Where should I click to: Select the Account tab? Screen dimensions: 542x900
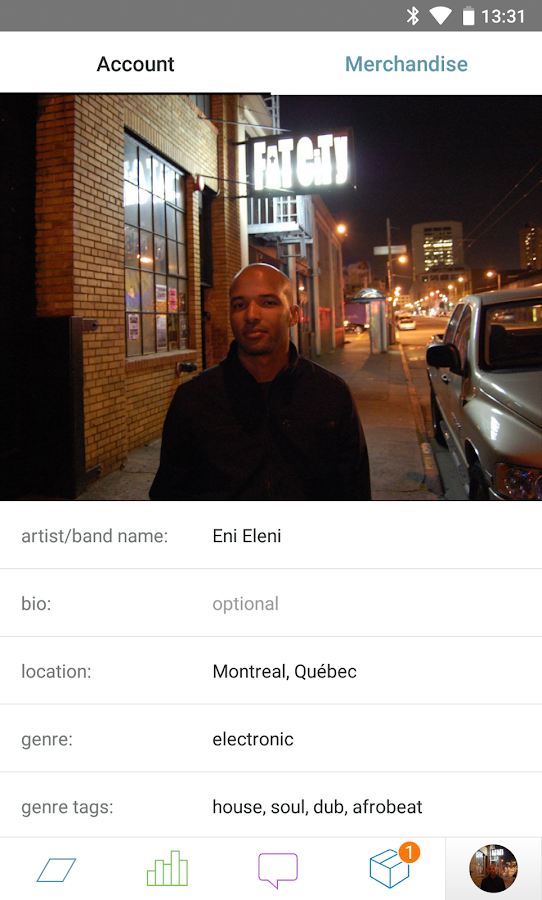(x=136, y=64)
